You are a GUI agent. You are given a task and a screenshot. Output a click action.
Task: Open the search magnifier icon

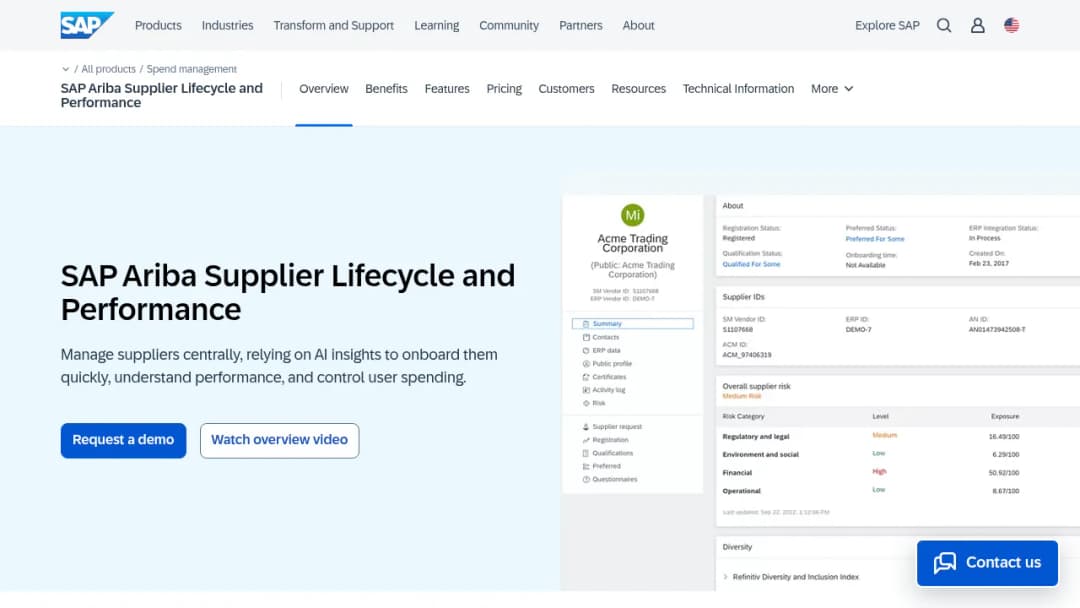944,25
